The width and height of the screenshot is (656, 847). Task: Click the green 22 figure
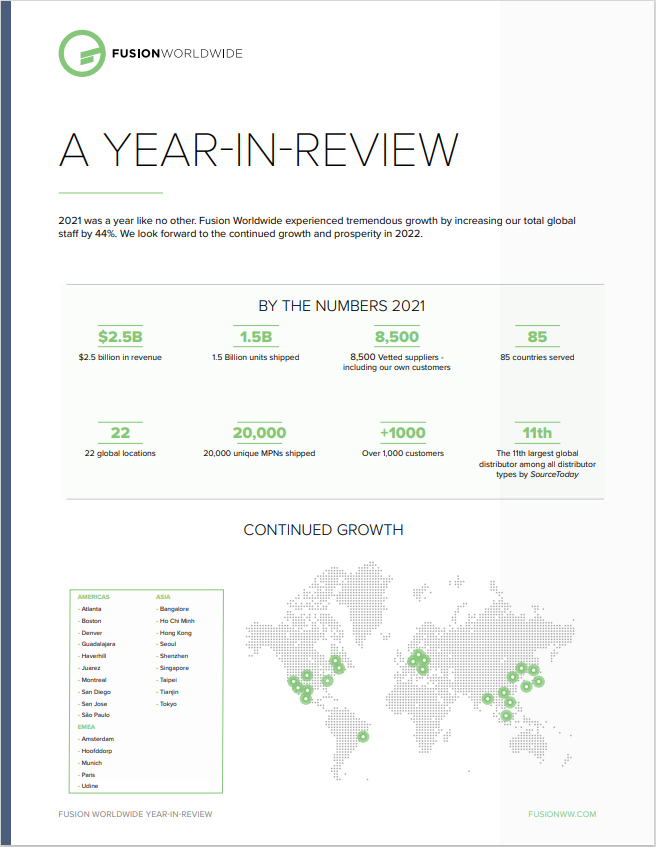(120, 433)
